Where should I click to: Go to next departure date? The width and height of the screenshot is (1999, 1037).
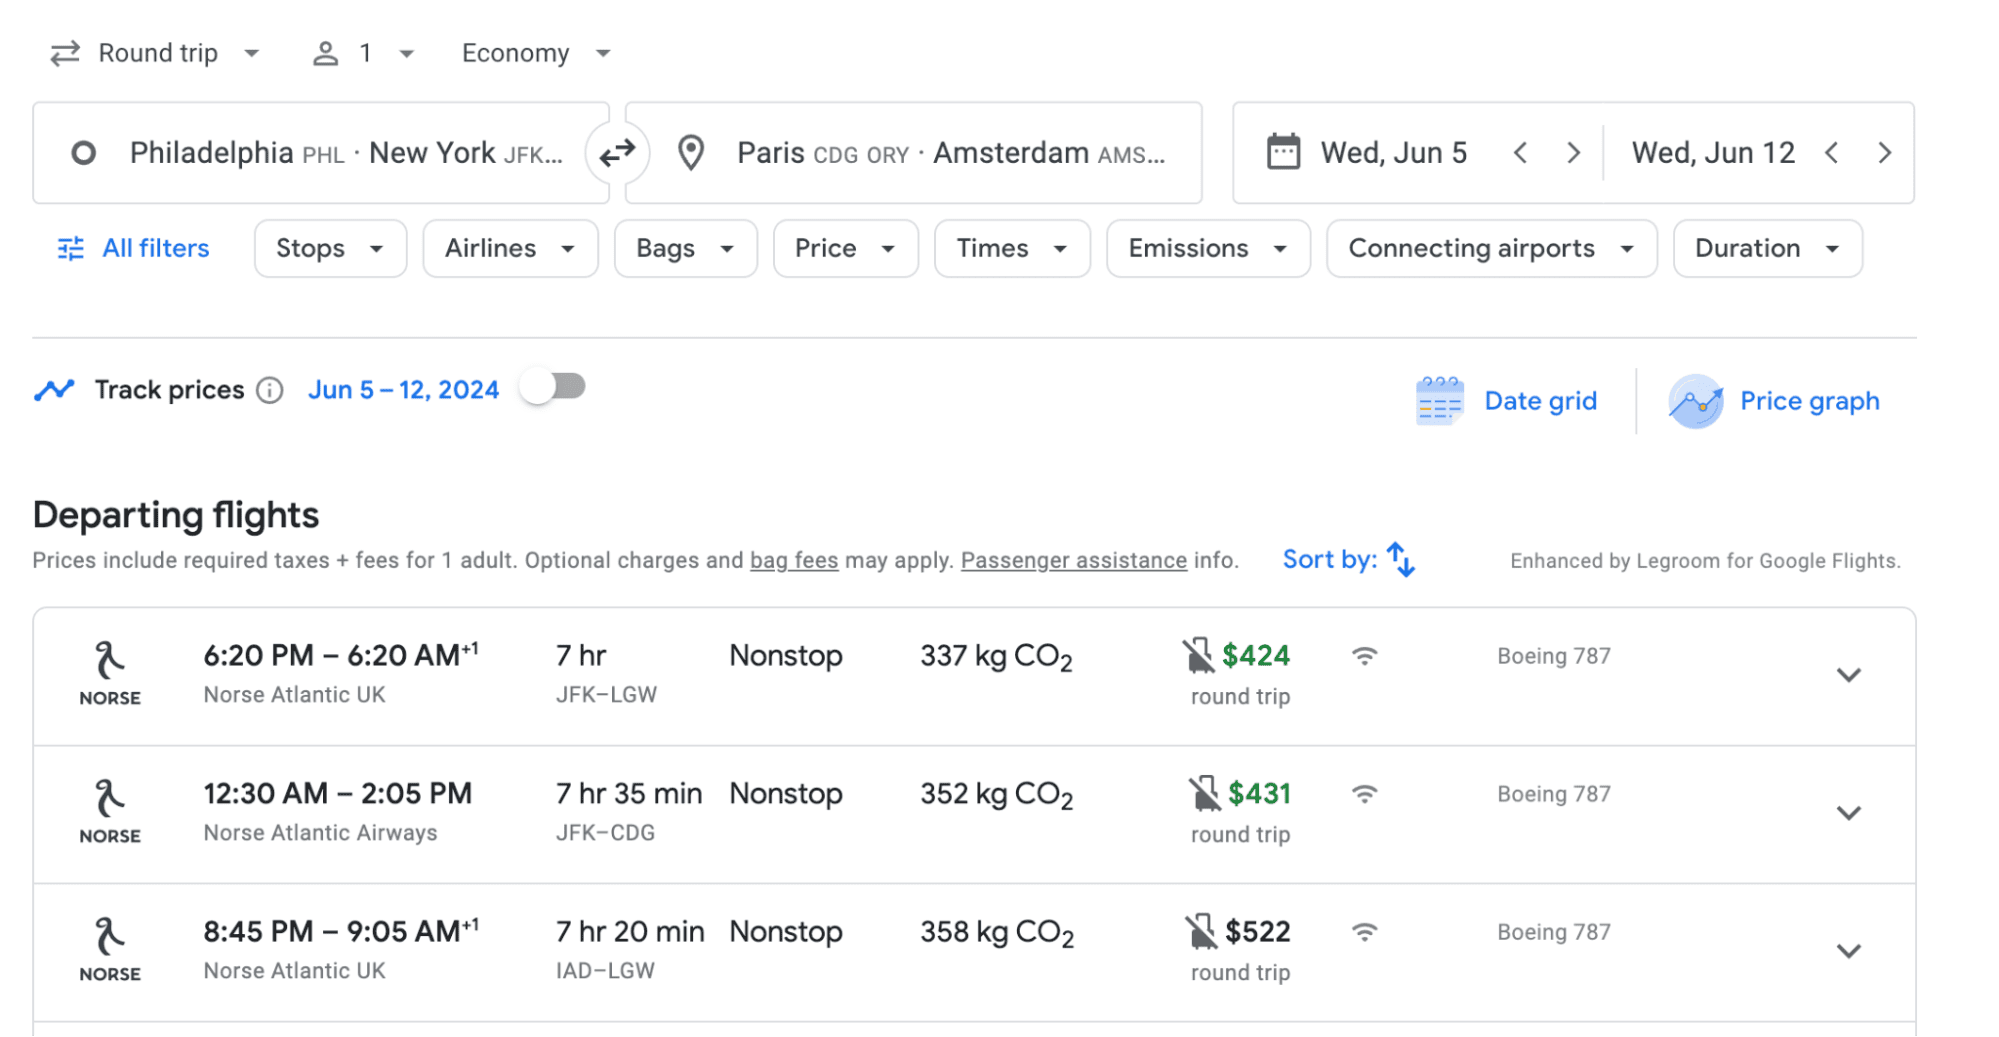pos(1573,153)
